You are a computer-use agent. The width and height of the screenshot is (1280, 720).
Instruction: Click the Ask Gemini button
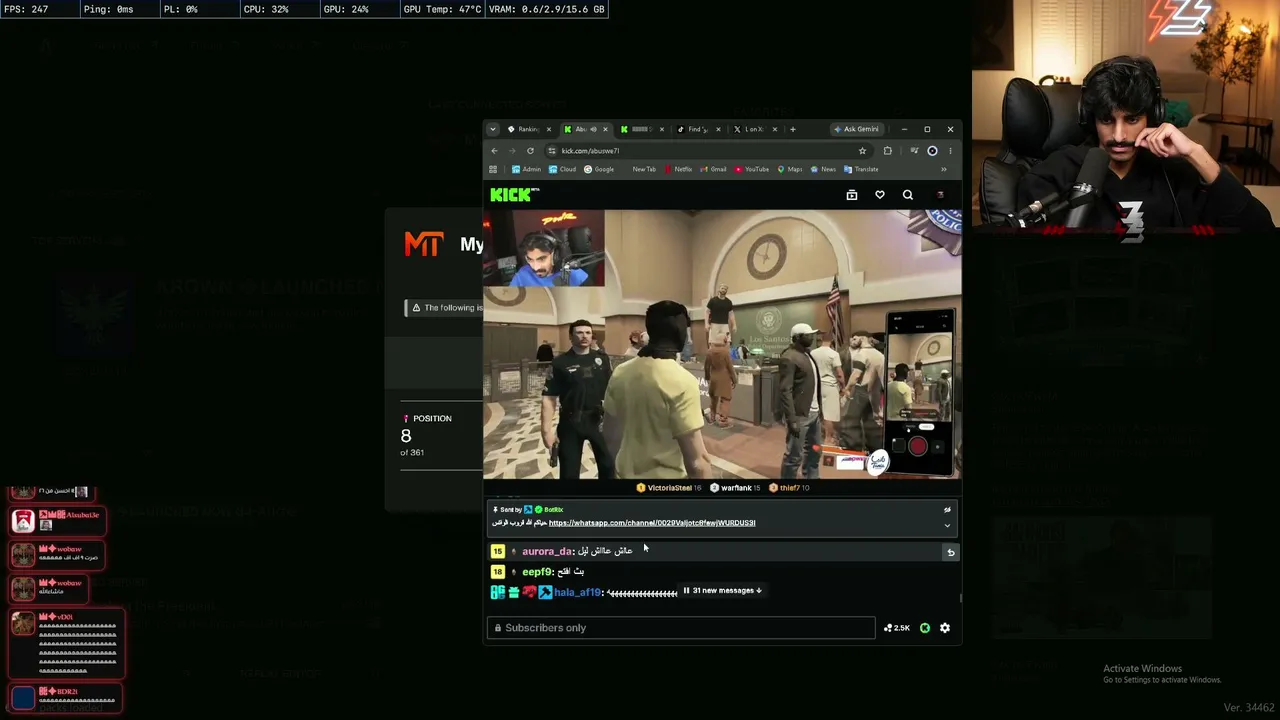click(857, 129)
